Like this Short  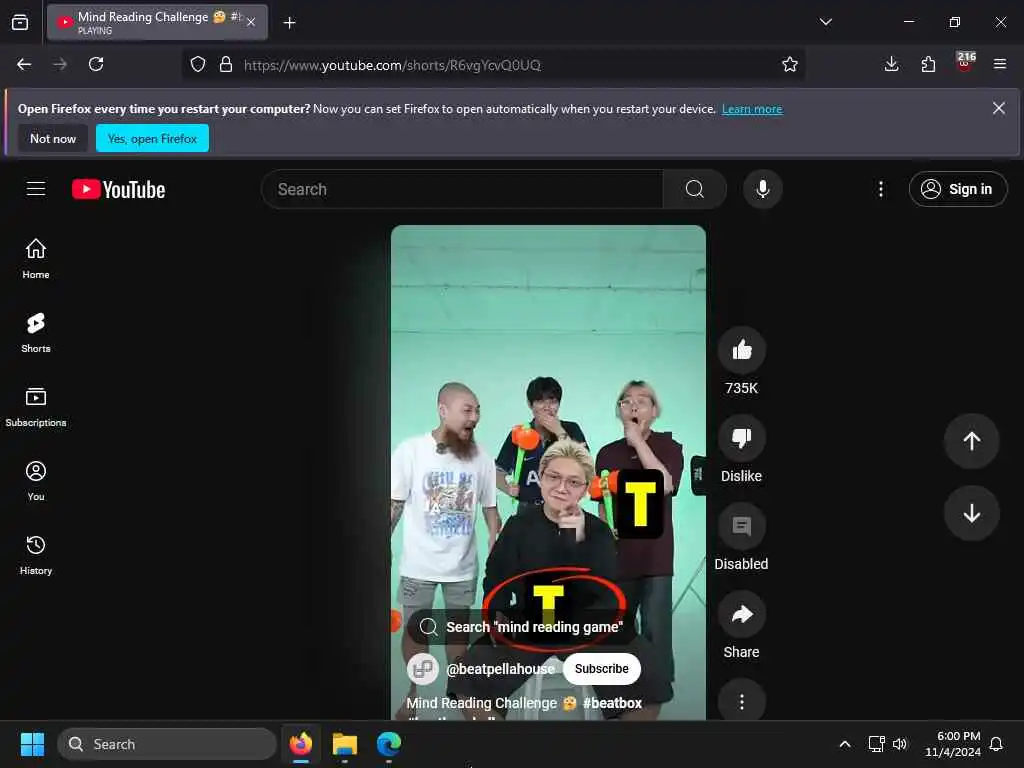click(x=742, y=350)
